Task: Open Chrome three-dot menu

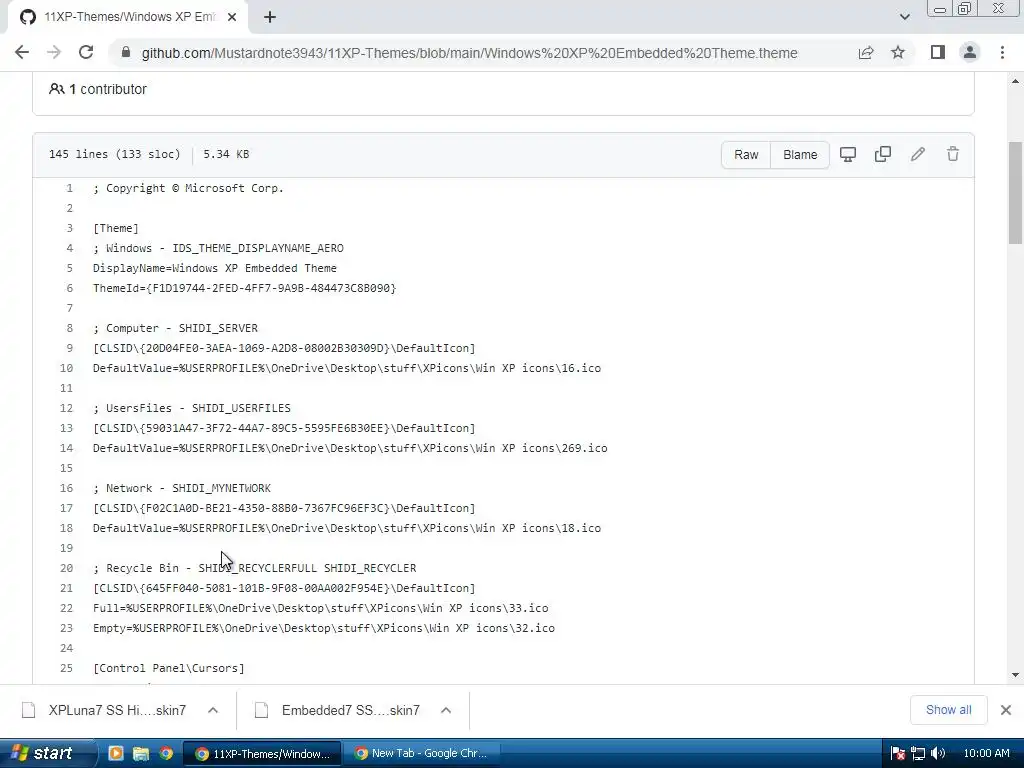Action: click(1002, 52)
